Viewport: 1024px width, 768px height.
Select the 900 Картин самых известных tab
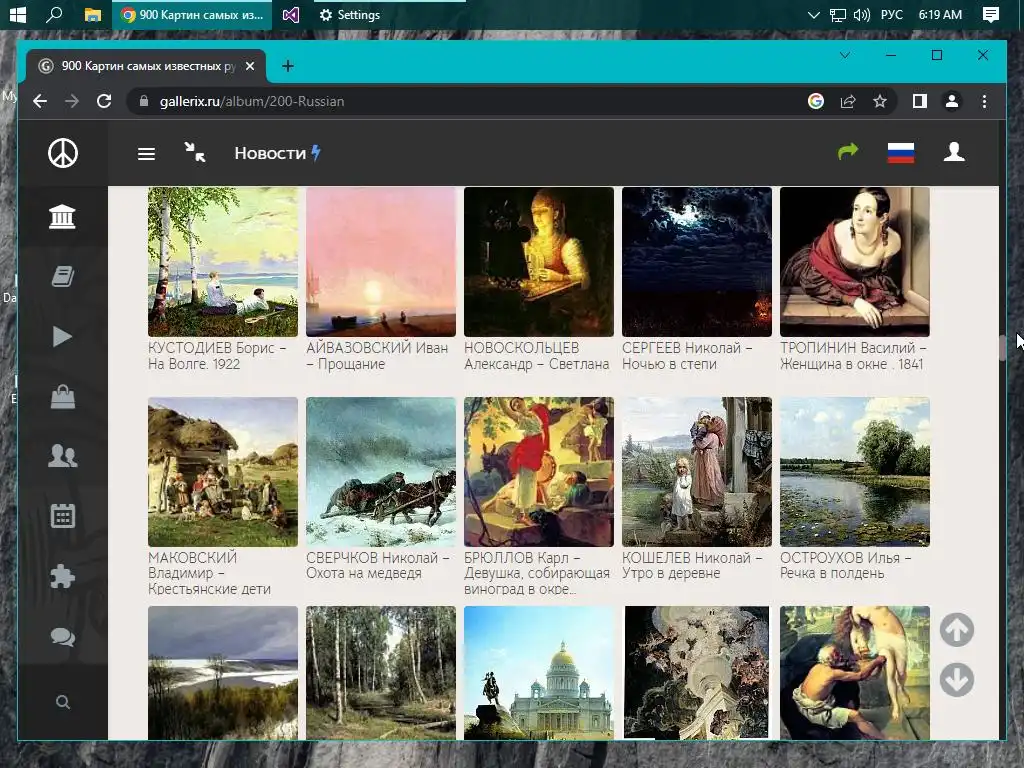pyautogui.click(x=146, y=66)
